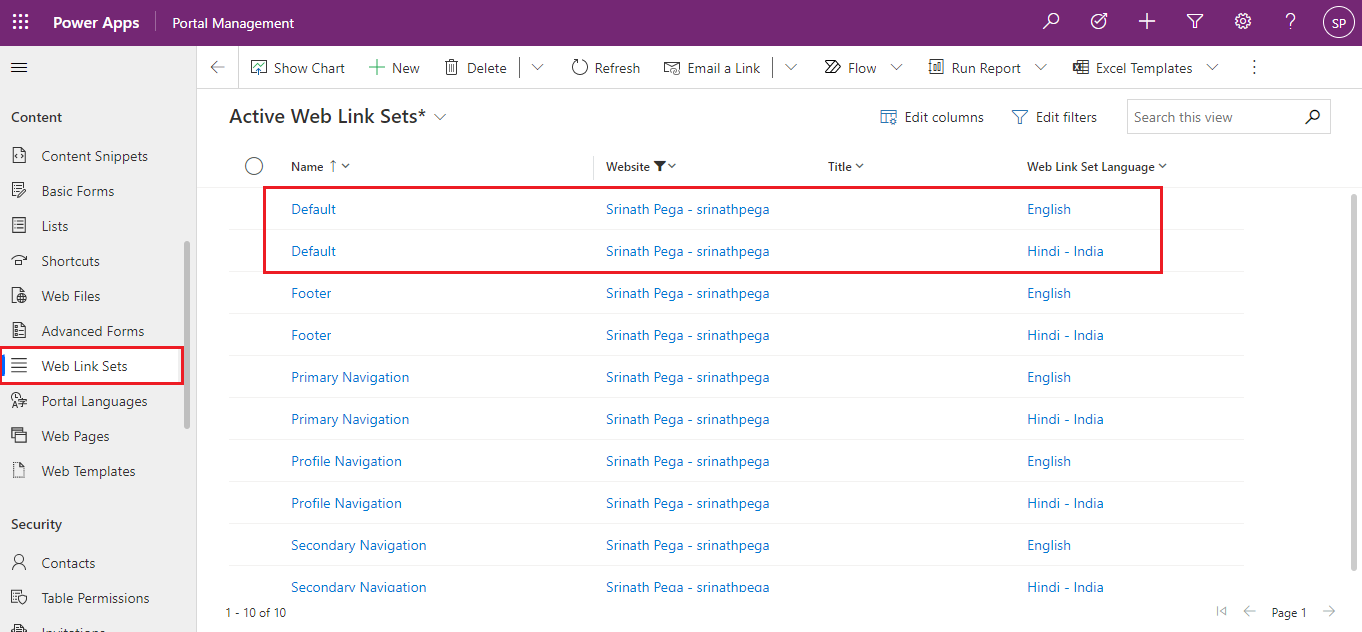1362x632 pixels.
Task: Open Content Snippets in left navigation
Action: point(94,156)
